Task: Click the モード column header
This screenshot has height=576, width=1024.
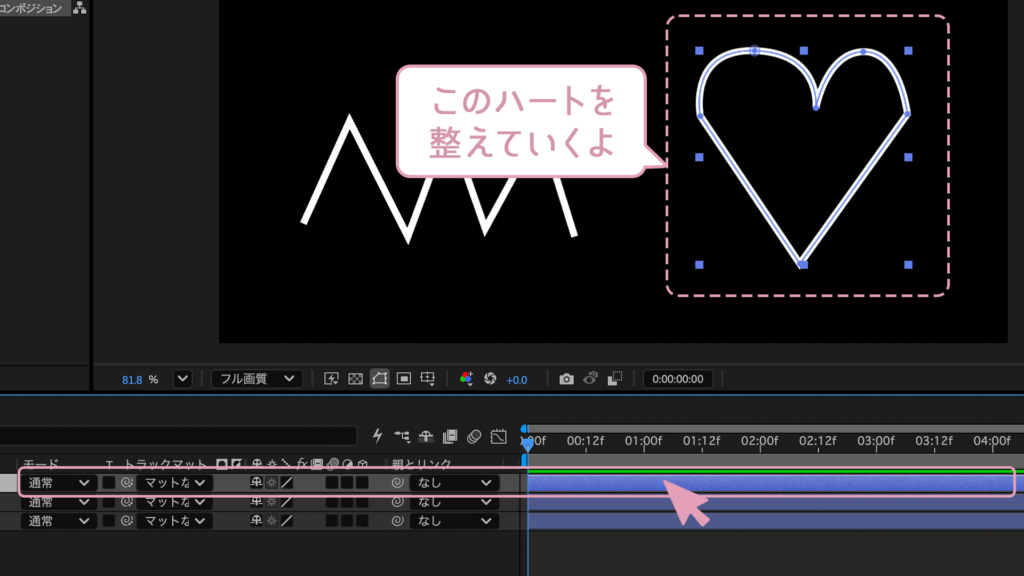Action: pos(40,464)
